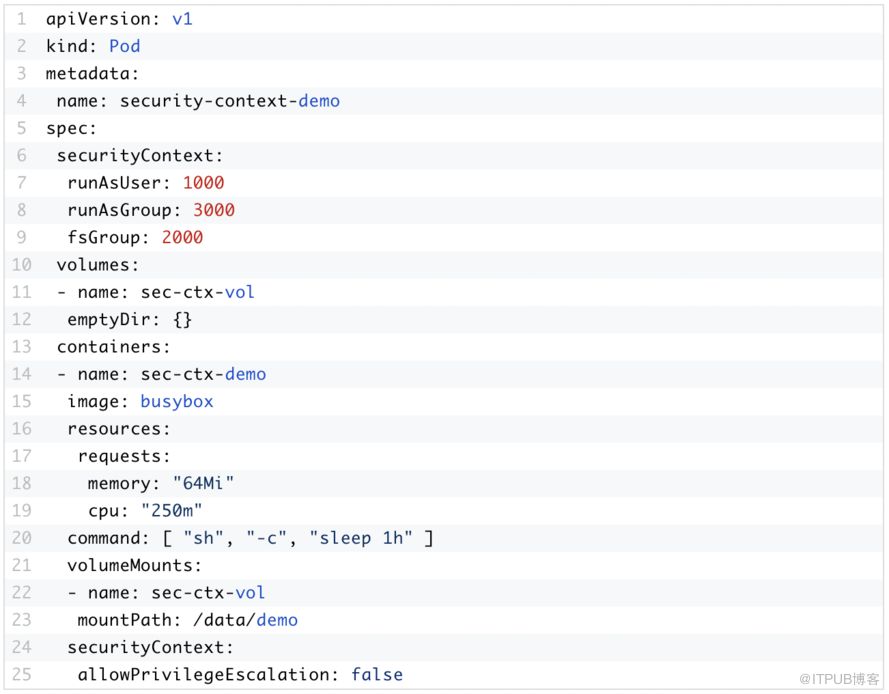889x694 pixels.
Task: Click the emptyDir braces on line 12
Action: click(181, 319)
